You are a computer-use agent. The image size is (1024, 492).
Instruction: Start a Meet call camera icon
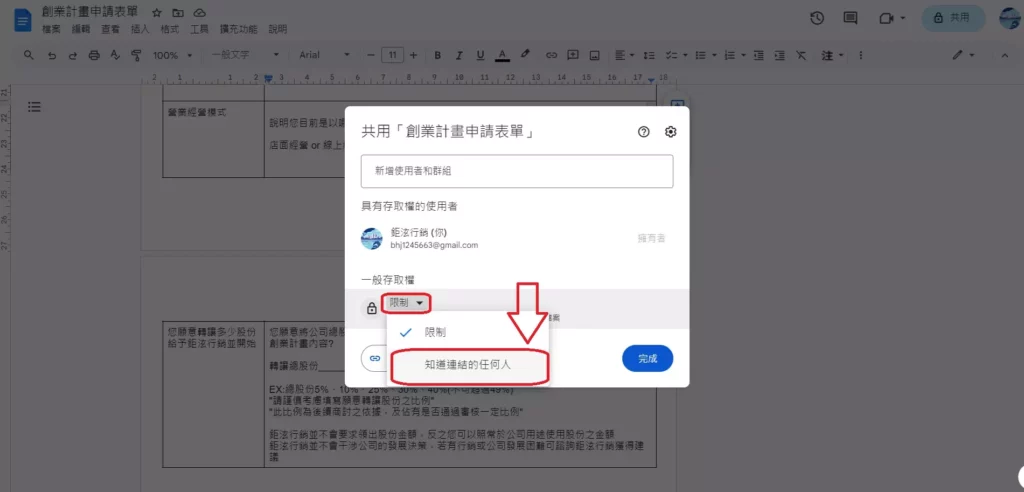pyautogui.click(x=886, y=18)
